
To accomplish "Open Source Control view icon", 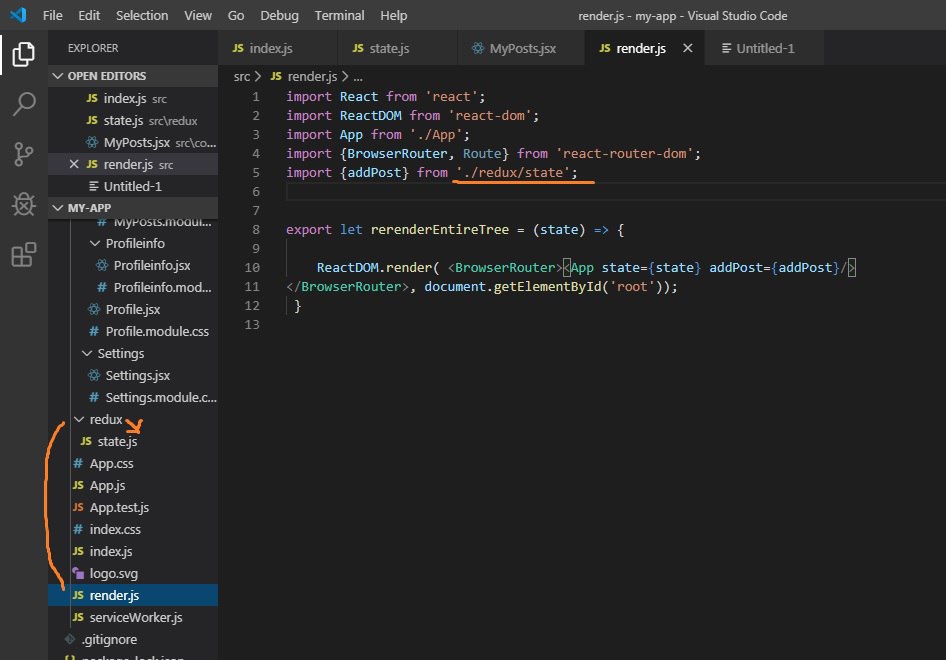I will [x=23, y=154].
